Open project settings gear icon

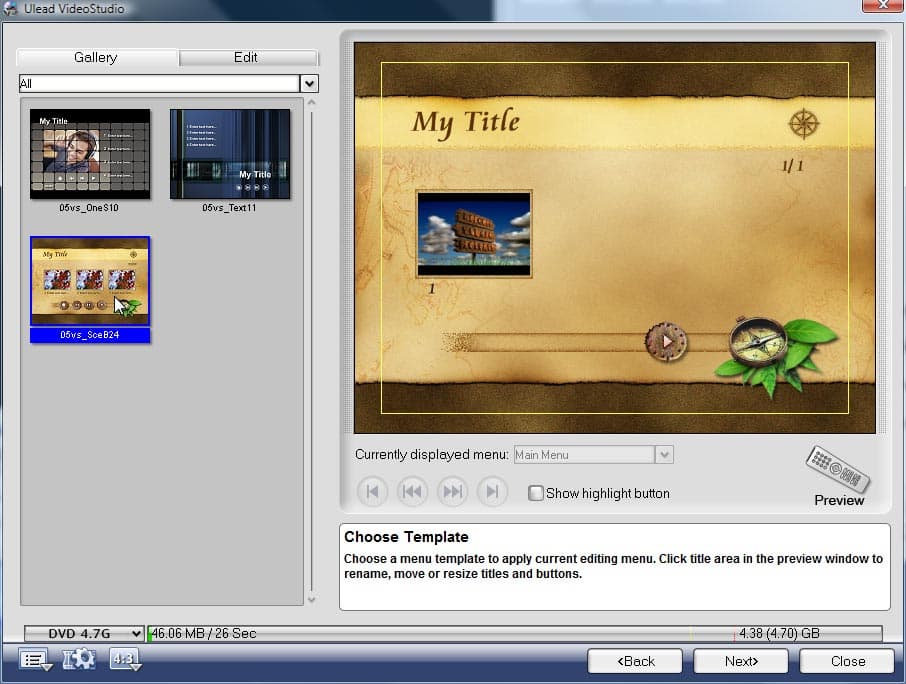pos(79,659)
